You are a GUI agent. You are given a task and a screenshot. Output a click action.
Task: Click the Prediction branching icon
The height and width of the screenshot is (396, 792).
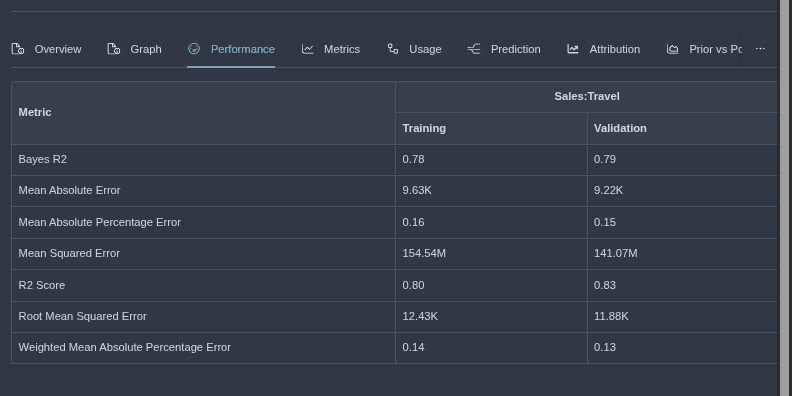coord(474,49)
